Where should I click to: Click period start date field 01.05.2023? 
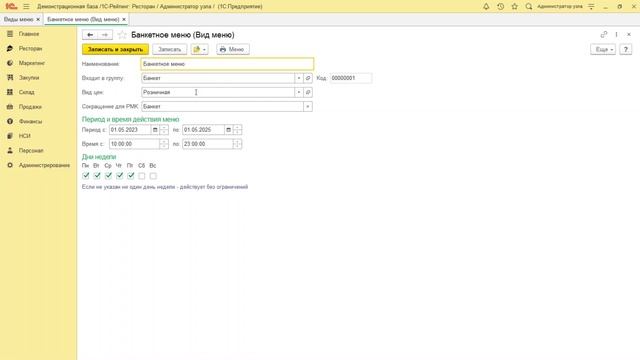[130, 130]
